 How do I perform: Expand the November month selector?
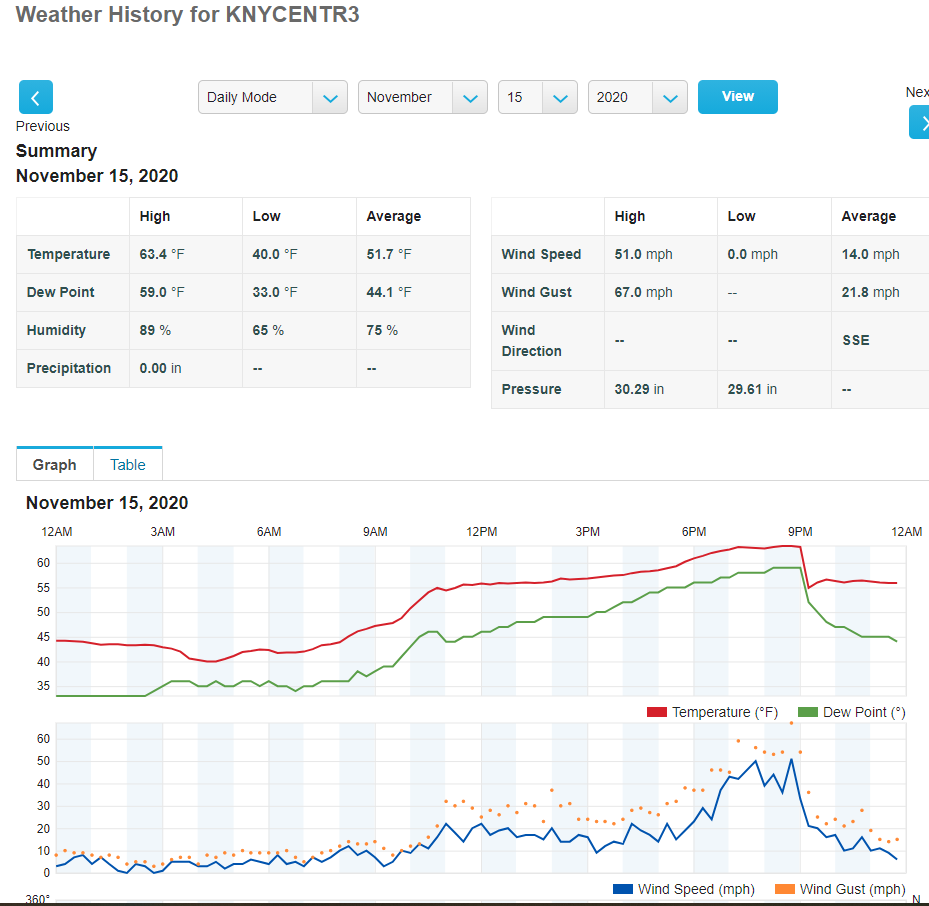point(422,97)
